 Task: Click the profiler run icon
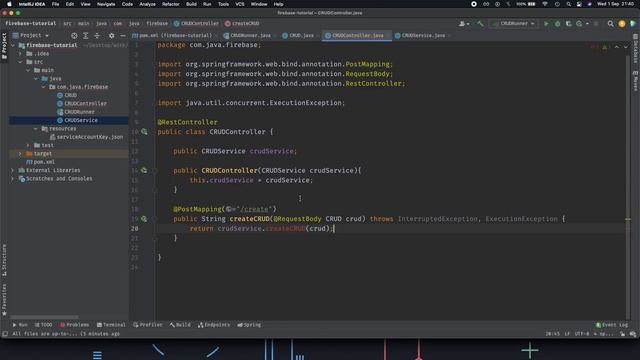point(579,24)
